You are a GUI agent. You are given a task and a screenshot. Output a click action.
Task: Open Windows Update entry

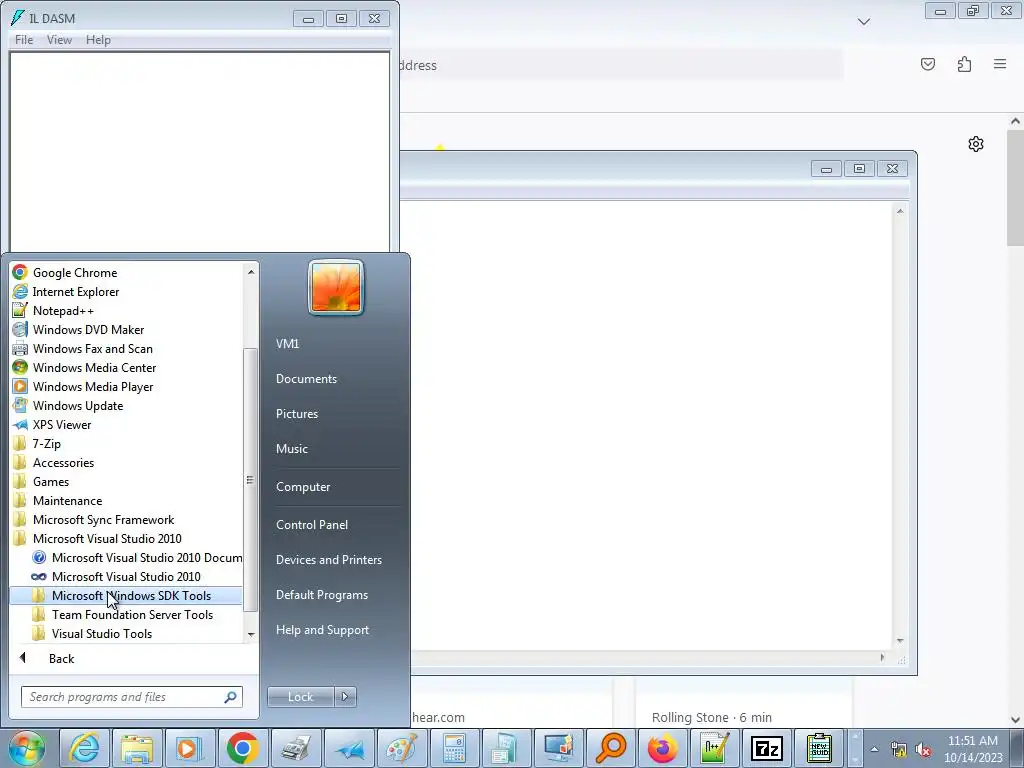click(126, 405)
